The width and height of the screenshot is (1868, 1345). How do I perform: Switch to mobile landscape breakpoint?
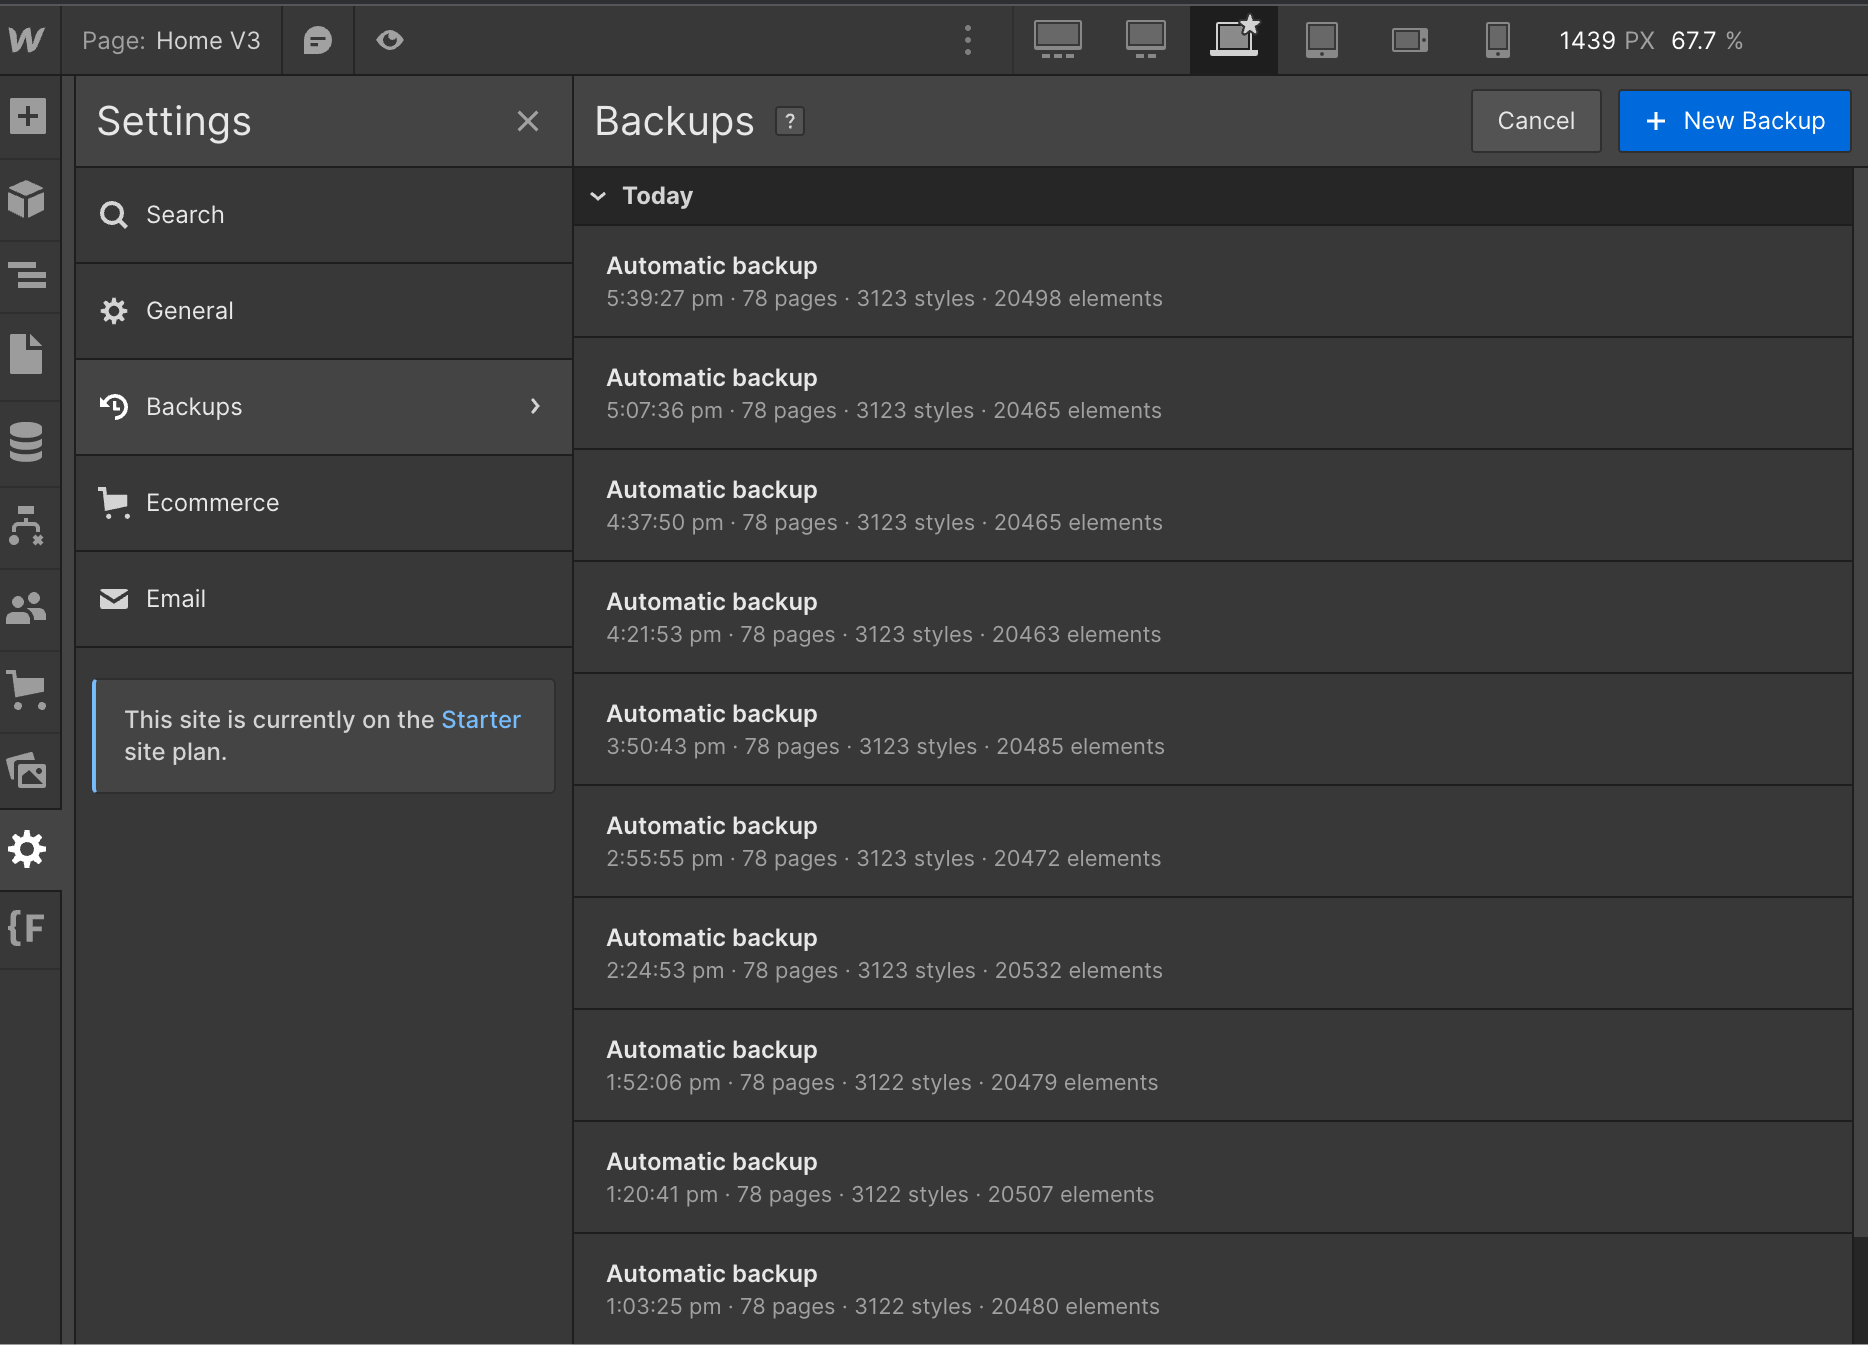pos(1408,40)
